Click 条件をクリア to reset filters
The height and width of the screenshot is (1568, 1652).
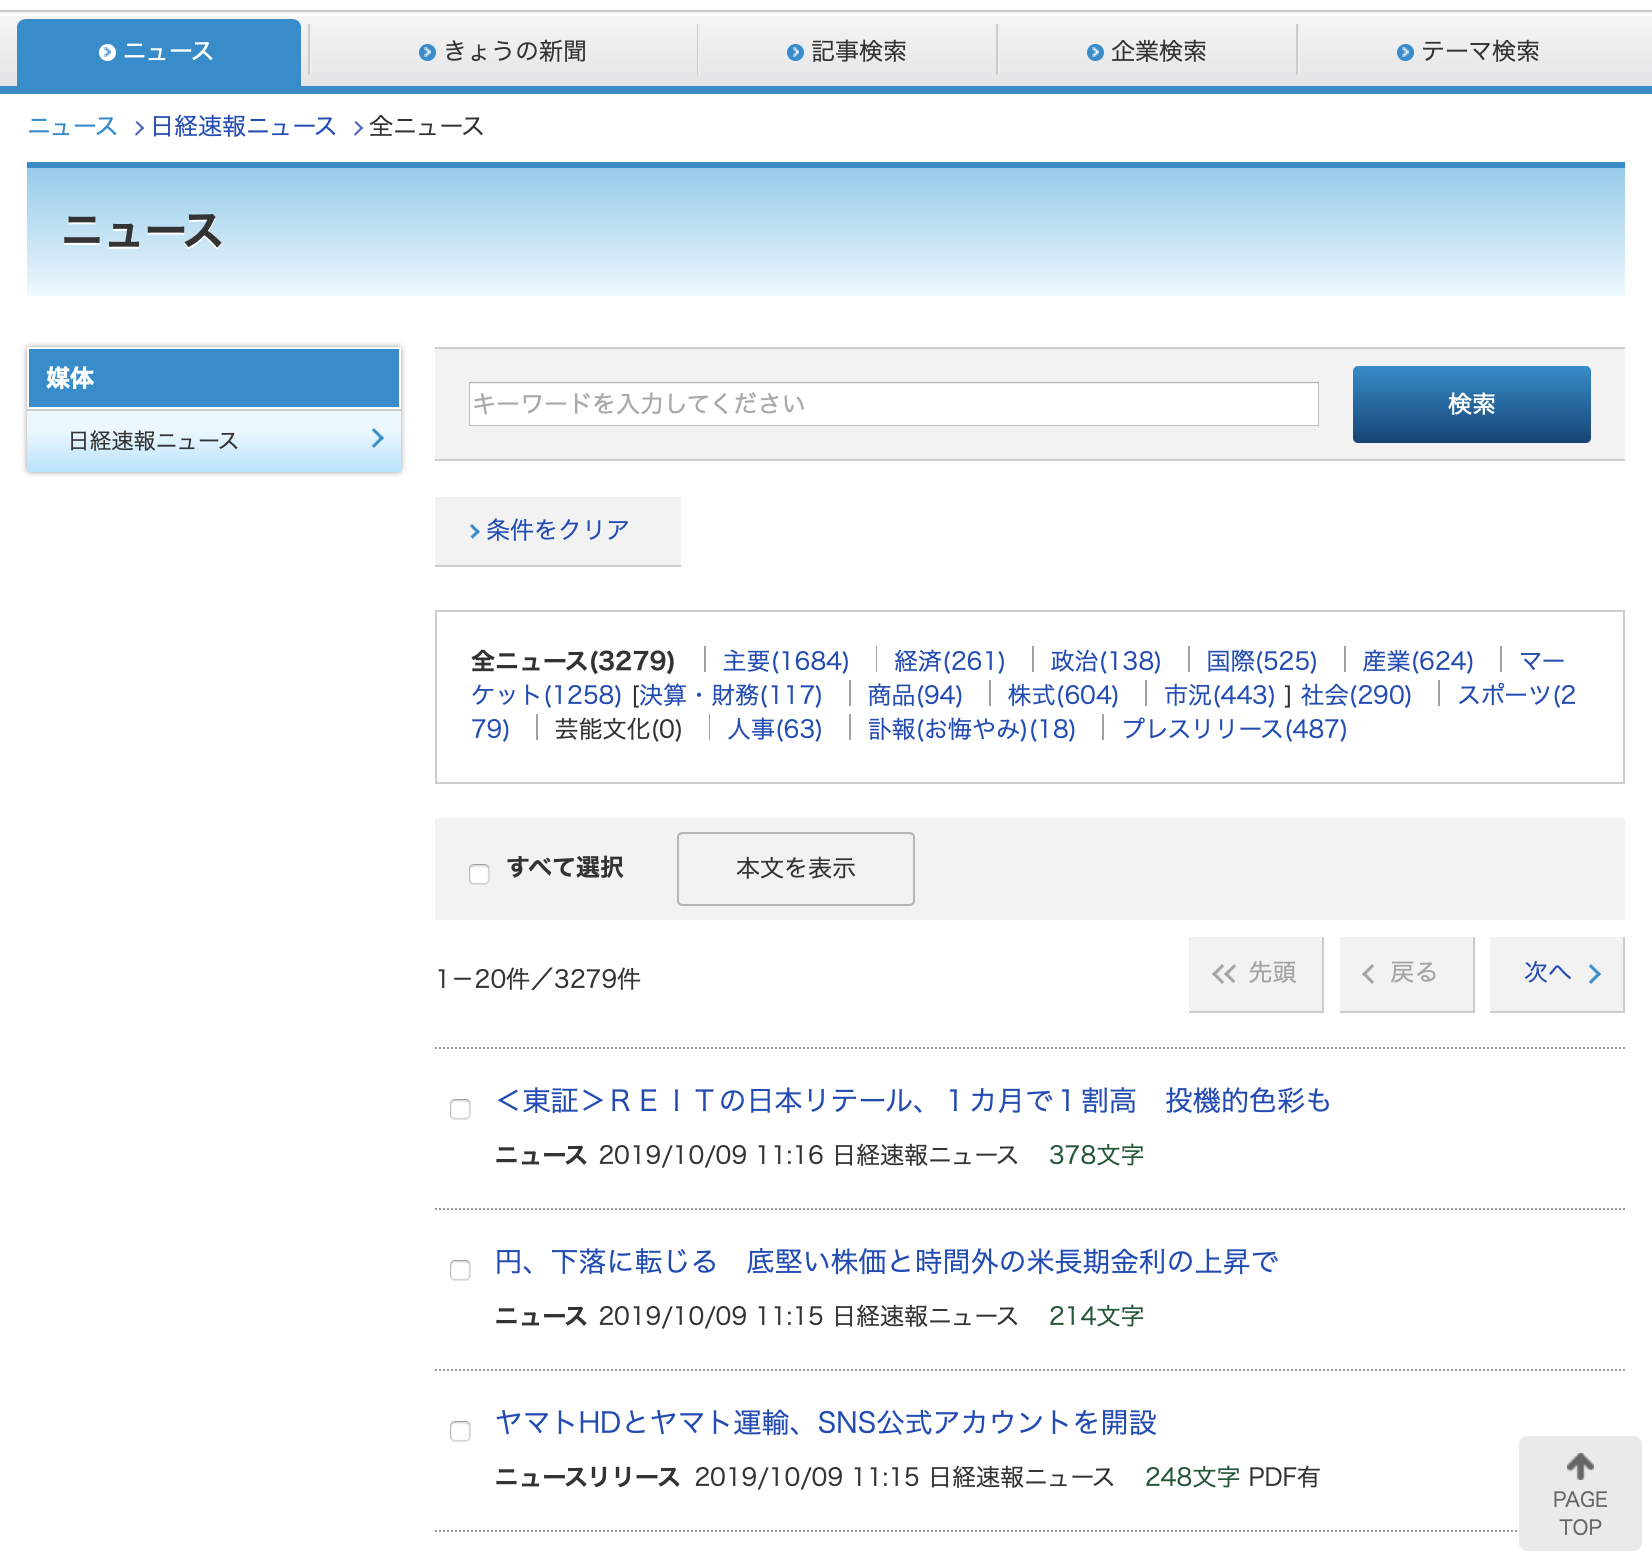(557, 530)
